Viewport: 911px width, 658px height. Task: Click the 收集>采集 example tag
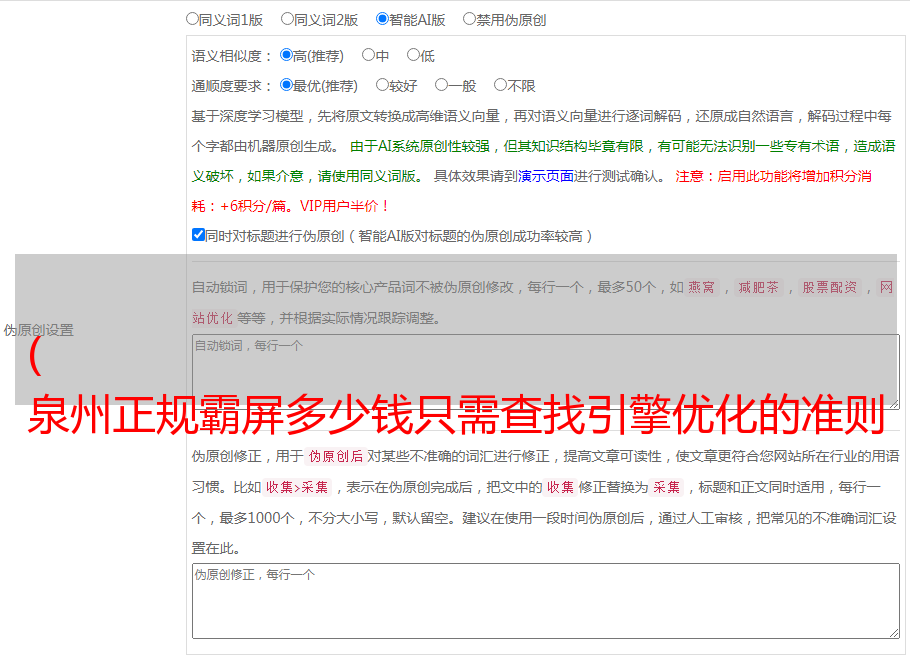[x=297, y=487]
